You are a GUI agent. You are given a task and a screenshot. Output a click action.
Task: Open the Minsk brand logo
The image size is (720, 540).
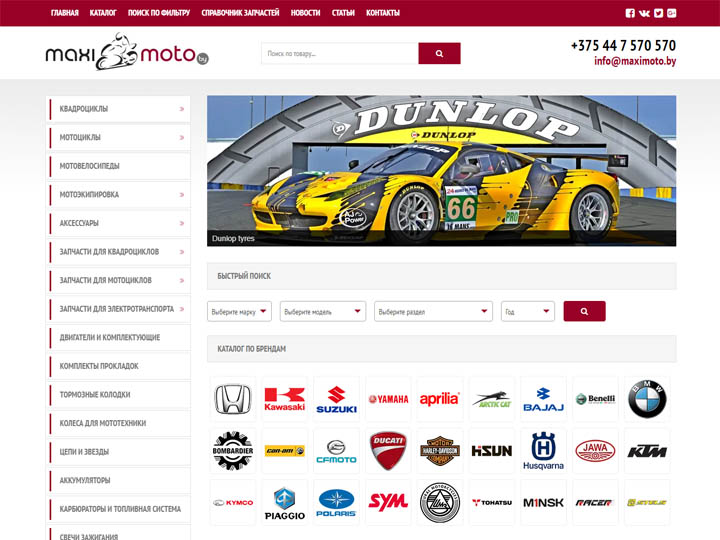[x=543, y=503]
